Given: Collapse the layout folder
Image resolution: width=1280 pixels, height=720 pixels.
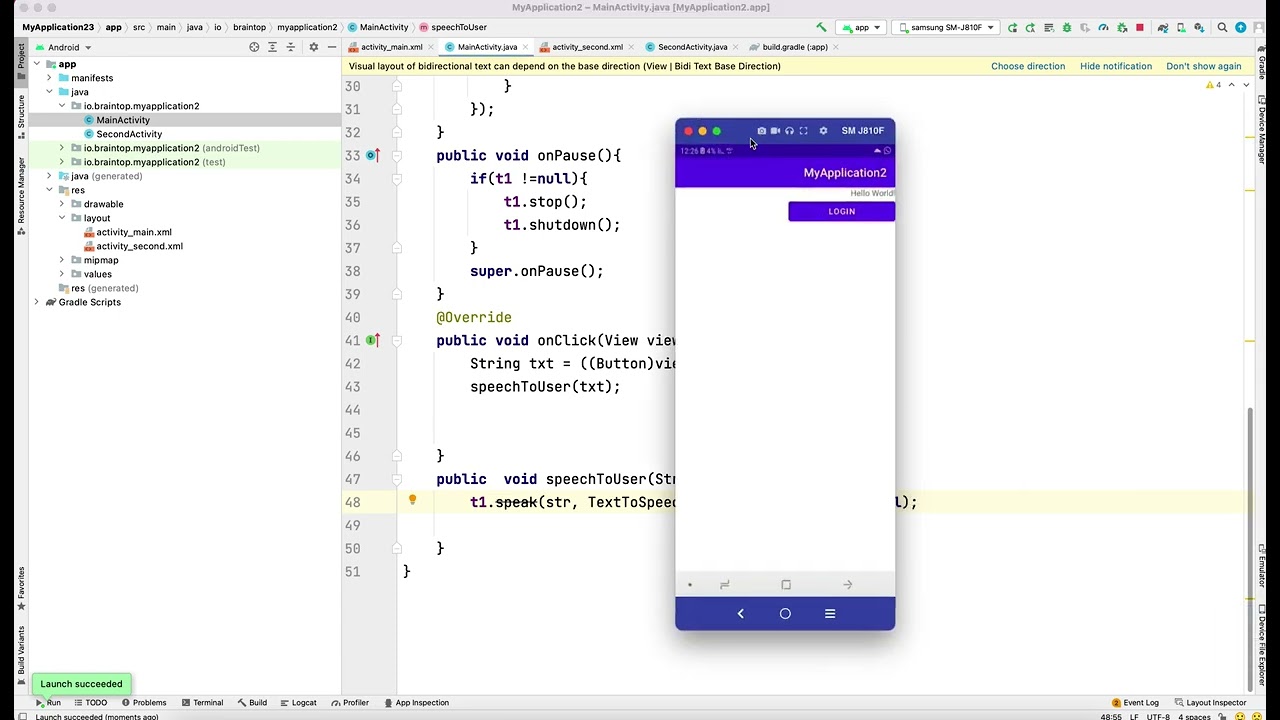Looking at the screenshot, I should (62, 218).
